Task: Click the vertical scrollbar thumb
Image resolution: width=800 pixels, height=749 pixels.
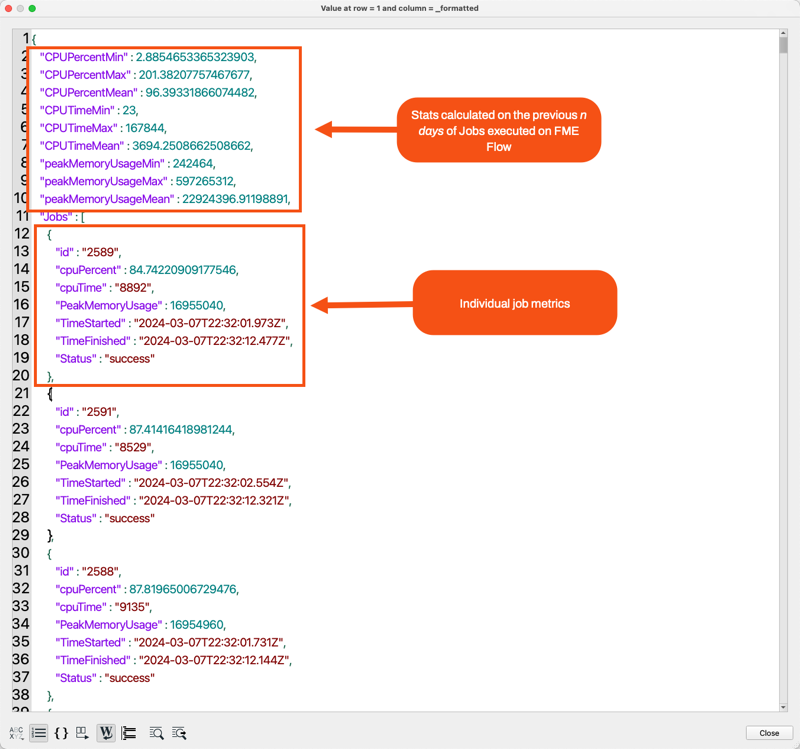Action: click(x=783, y=45)
